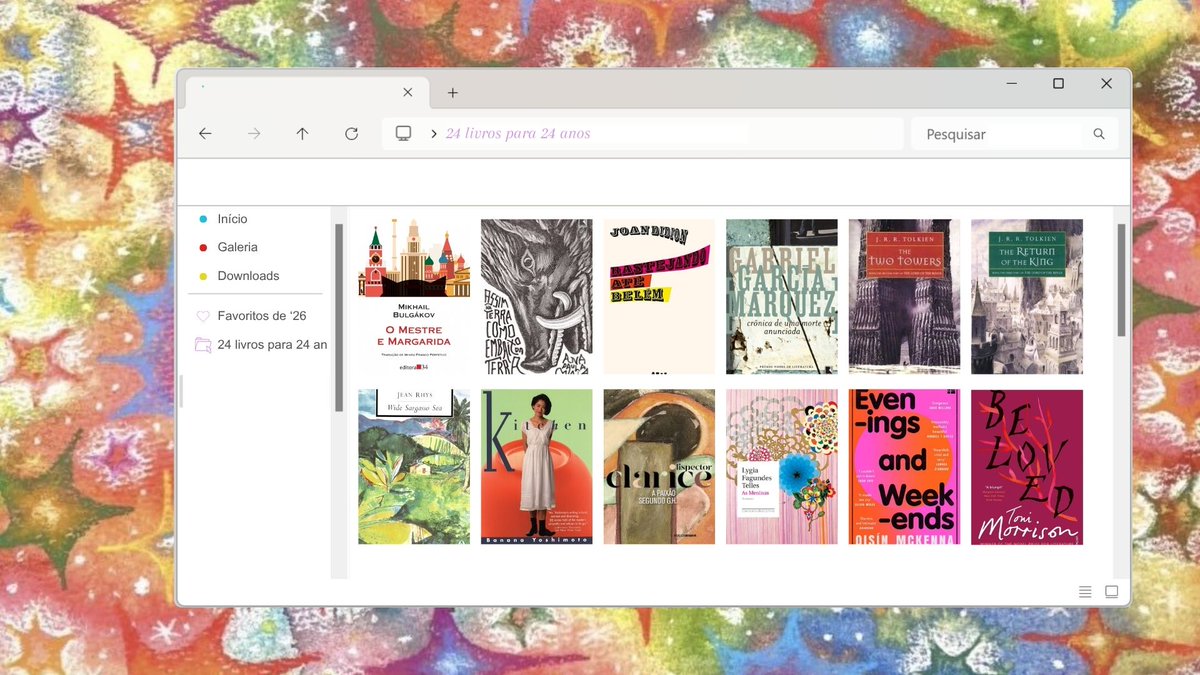Switch to details list view icon
This screenshot has height=675, width=1200.
[x=1085, y=592]
